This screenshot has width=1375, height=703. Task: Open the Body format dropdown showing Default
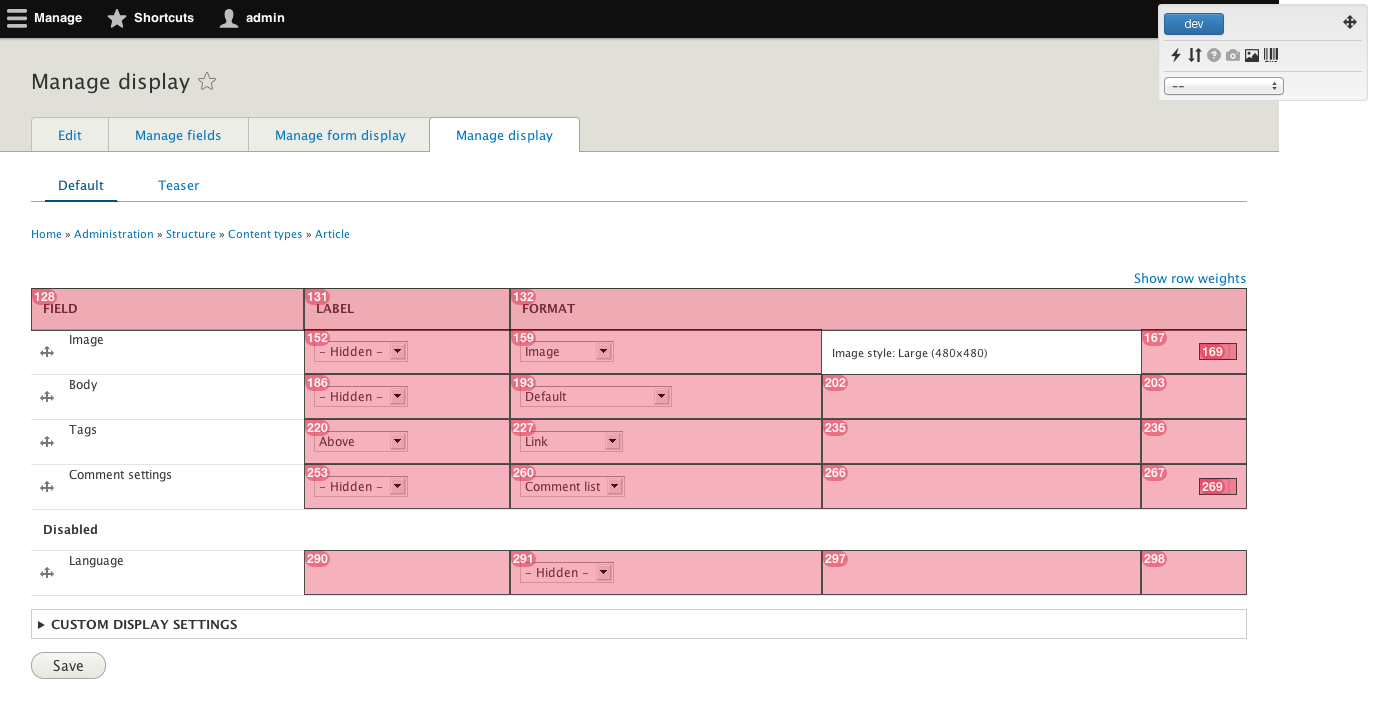[596, 397]
